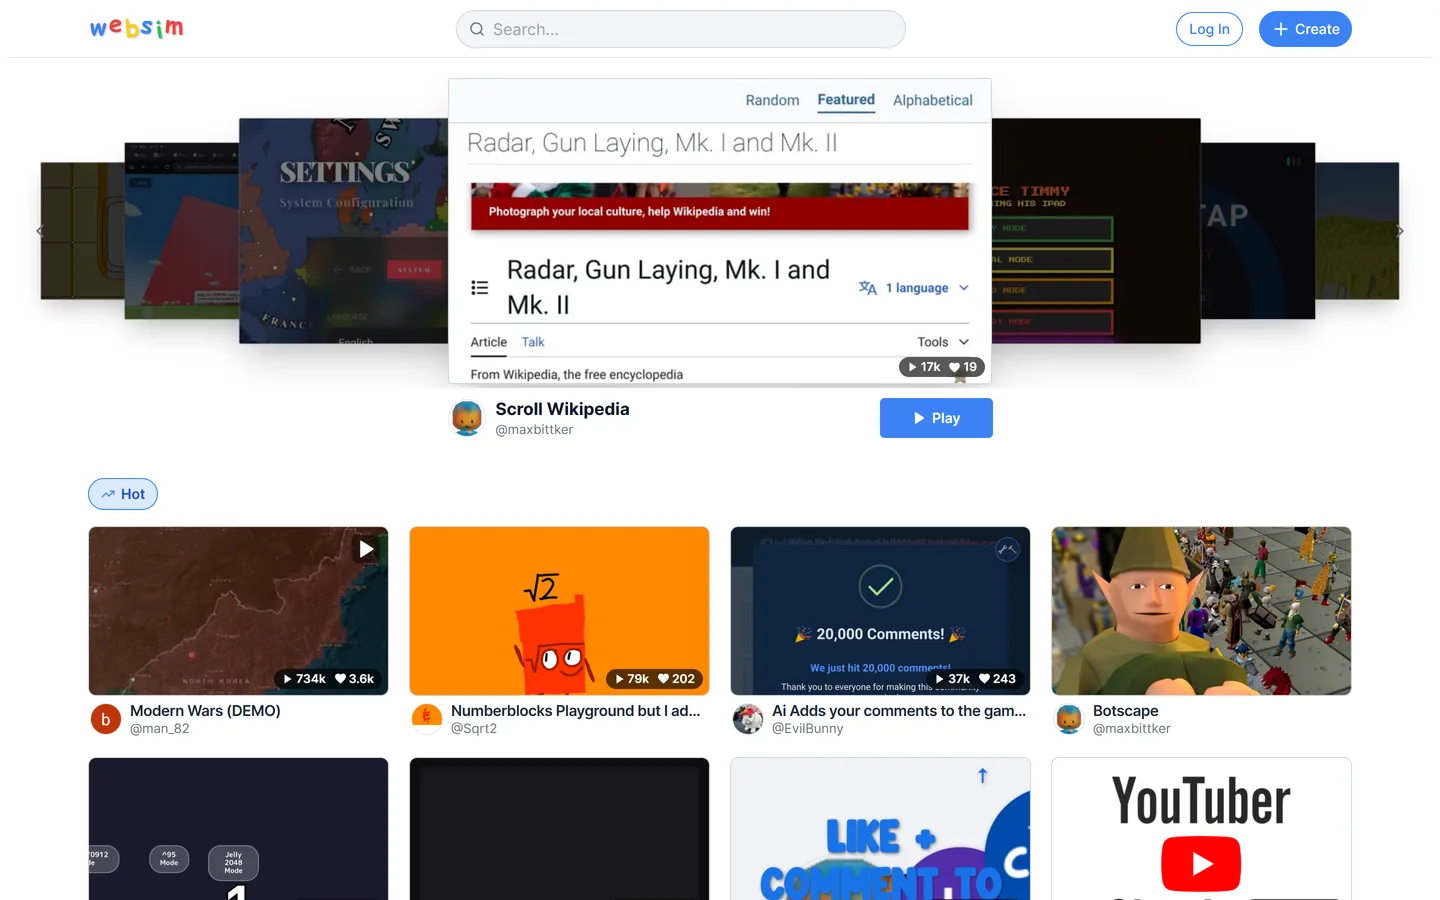
Task: Focus the Search input field
Action: tap(680, 29)
